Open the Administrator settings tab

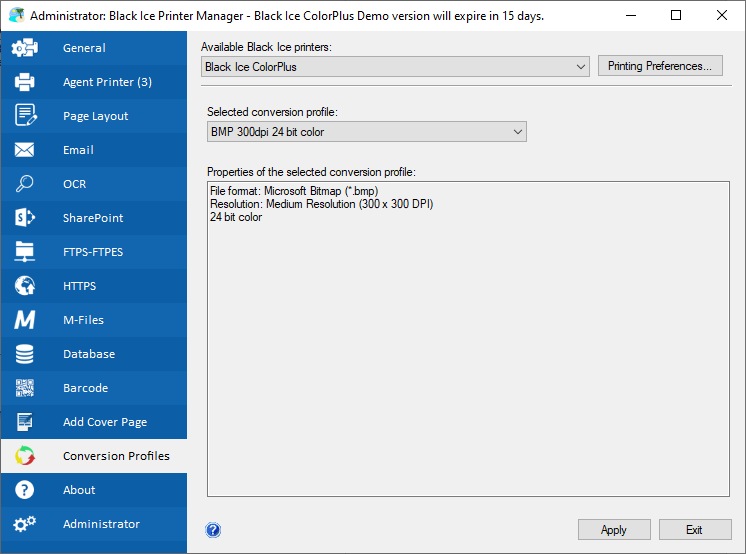101,524
